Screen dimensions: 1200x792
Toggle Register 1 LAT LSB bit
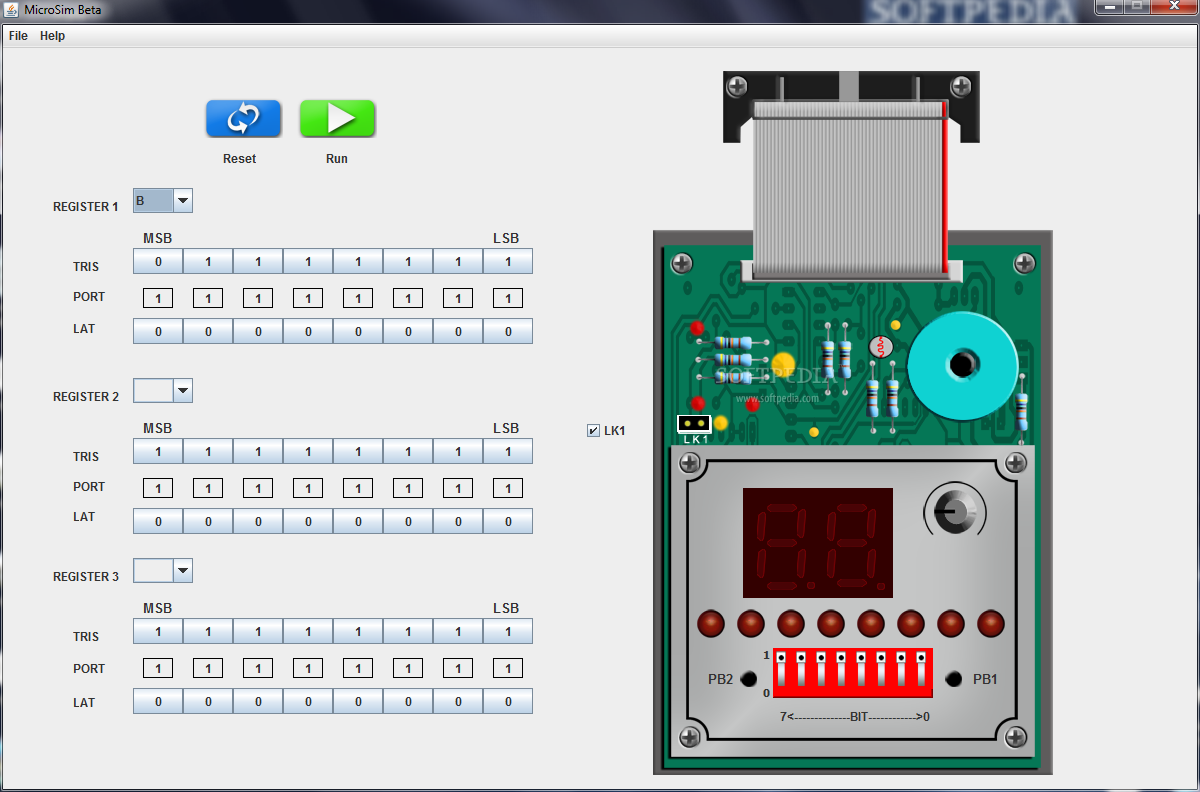click(508, 331)
